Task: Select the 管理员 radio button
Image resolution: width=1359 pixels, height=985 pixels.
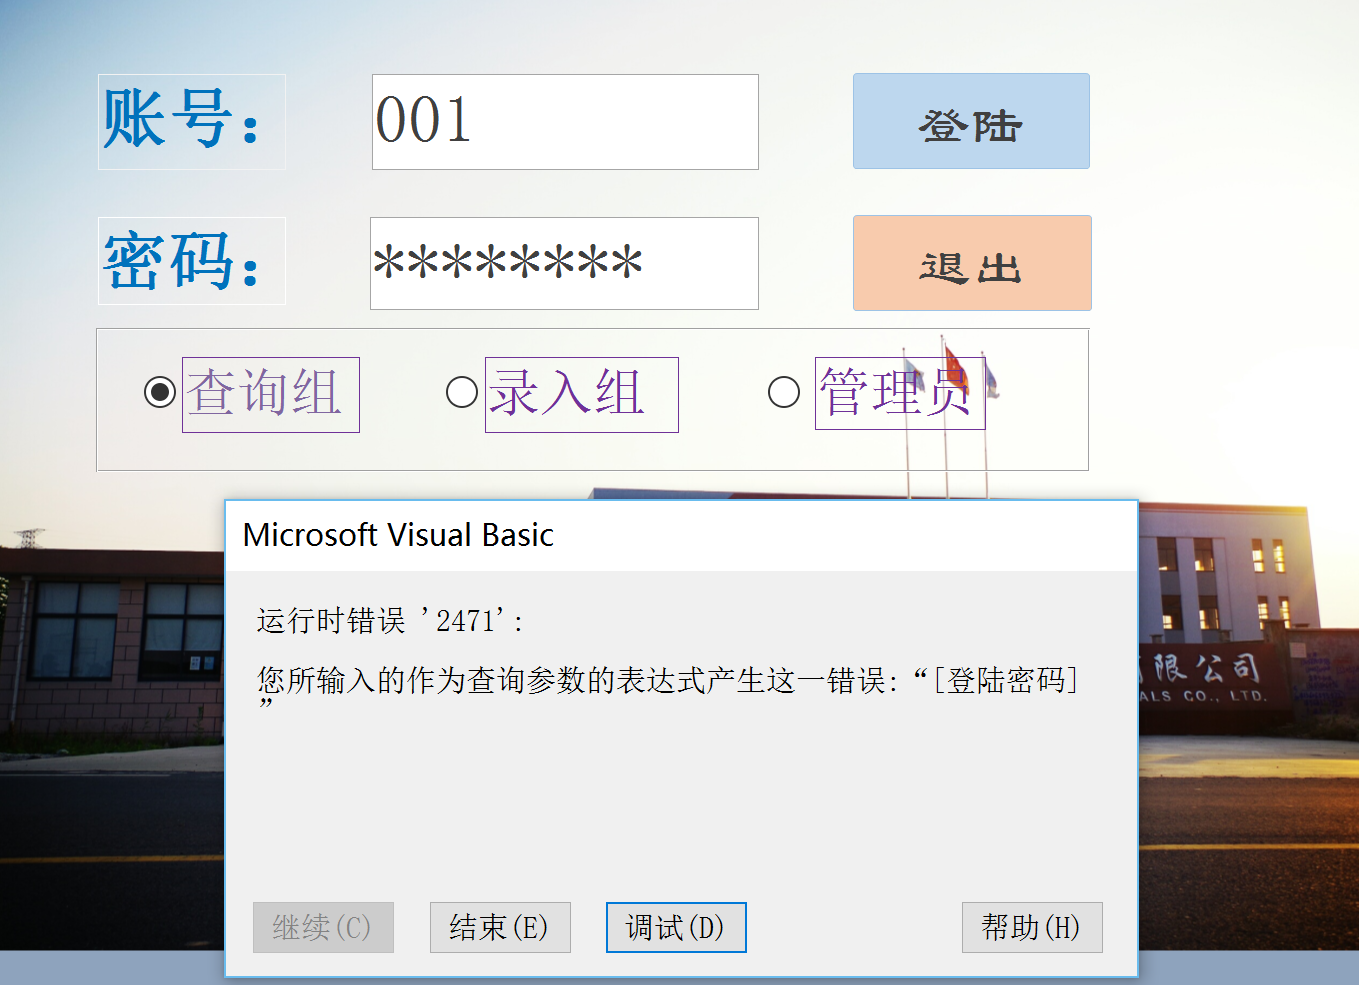Action: (783, 392)
